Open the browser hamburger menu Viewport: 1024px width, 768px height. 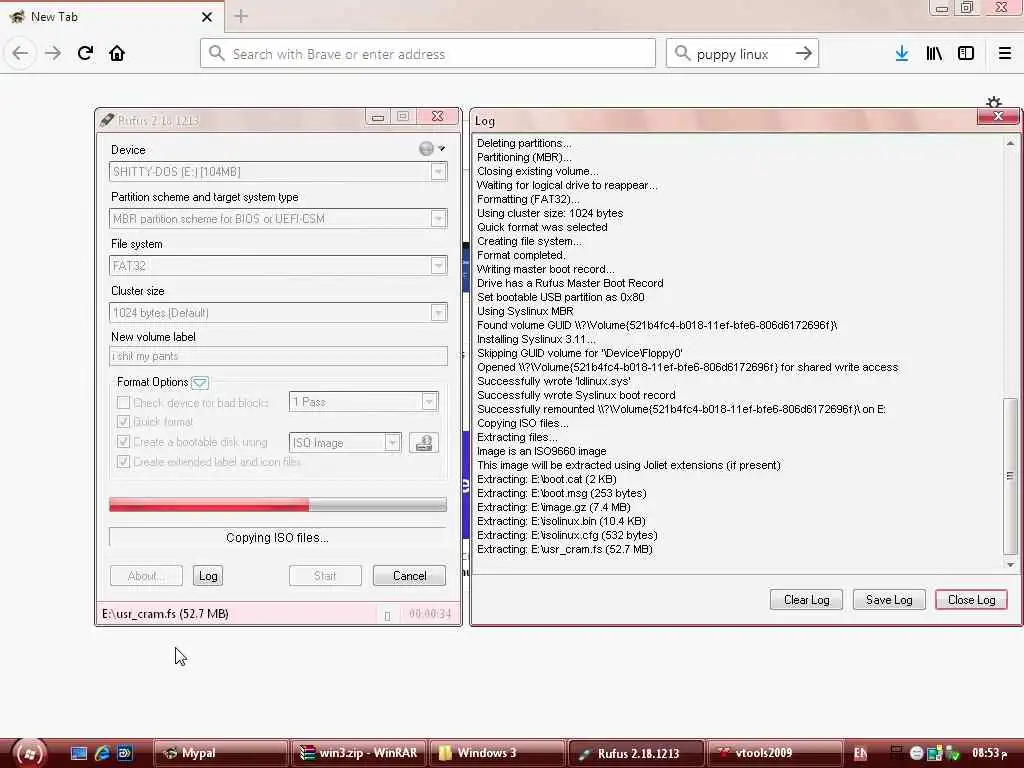[x=1005, y=54]
